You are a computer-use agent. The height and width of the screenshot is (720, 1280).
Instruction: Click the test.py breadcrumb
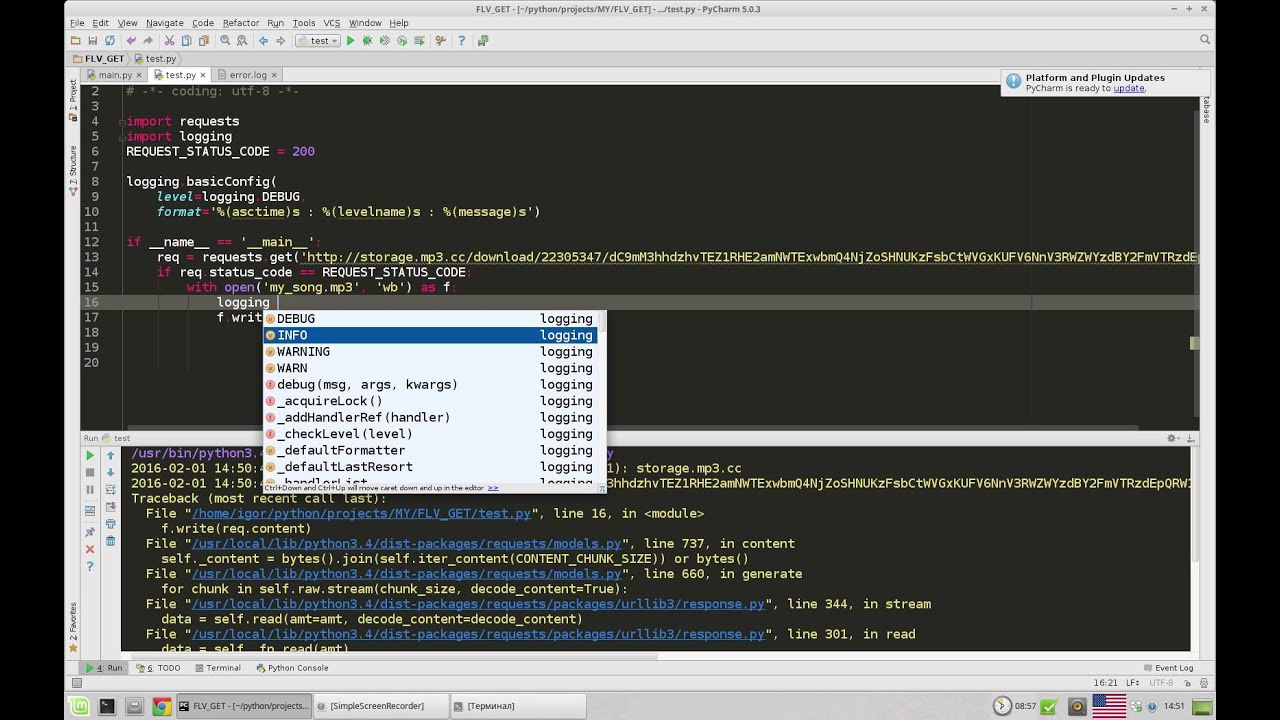tap(154, 59)
